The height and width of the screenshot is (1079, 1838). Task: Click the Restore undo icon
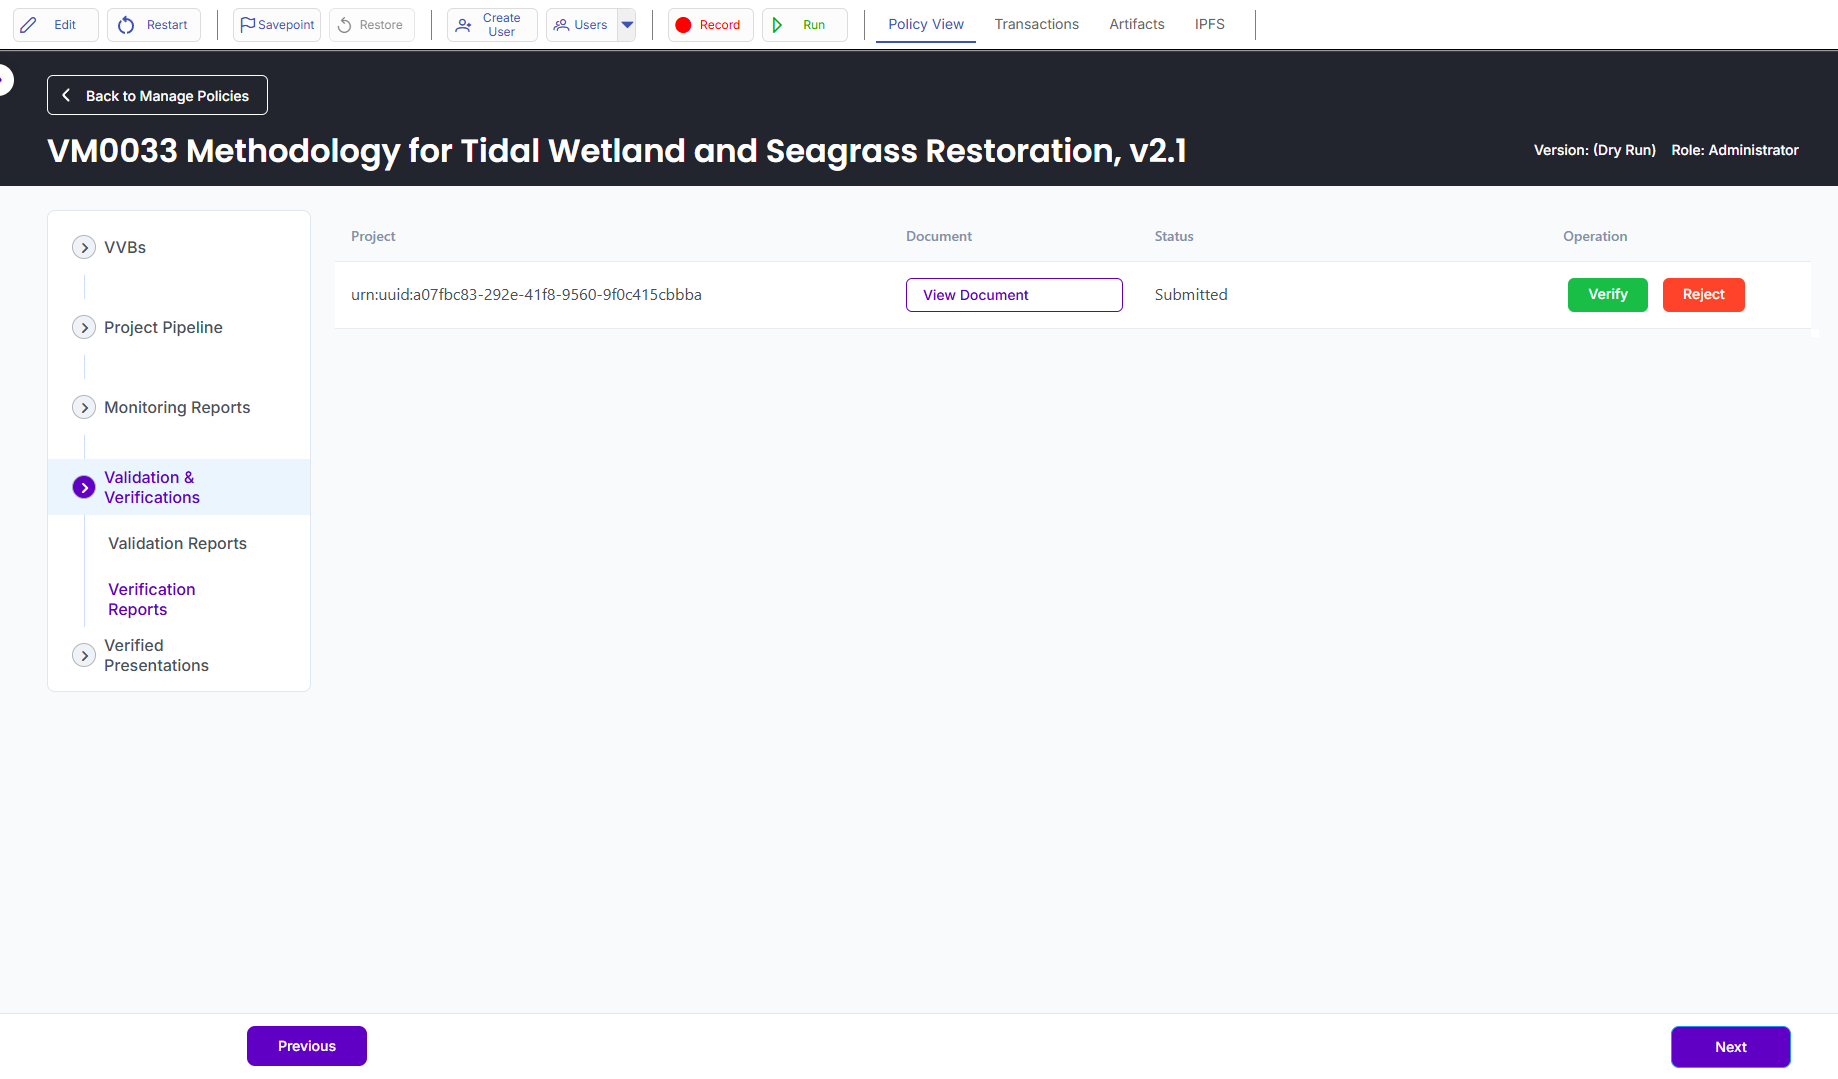[345, 25]
